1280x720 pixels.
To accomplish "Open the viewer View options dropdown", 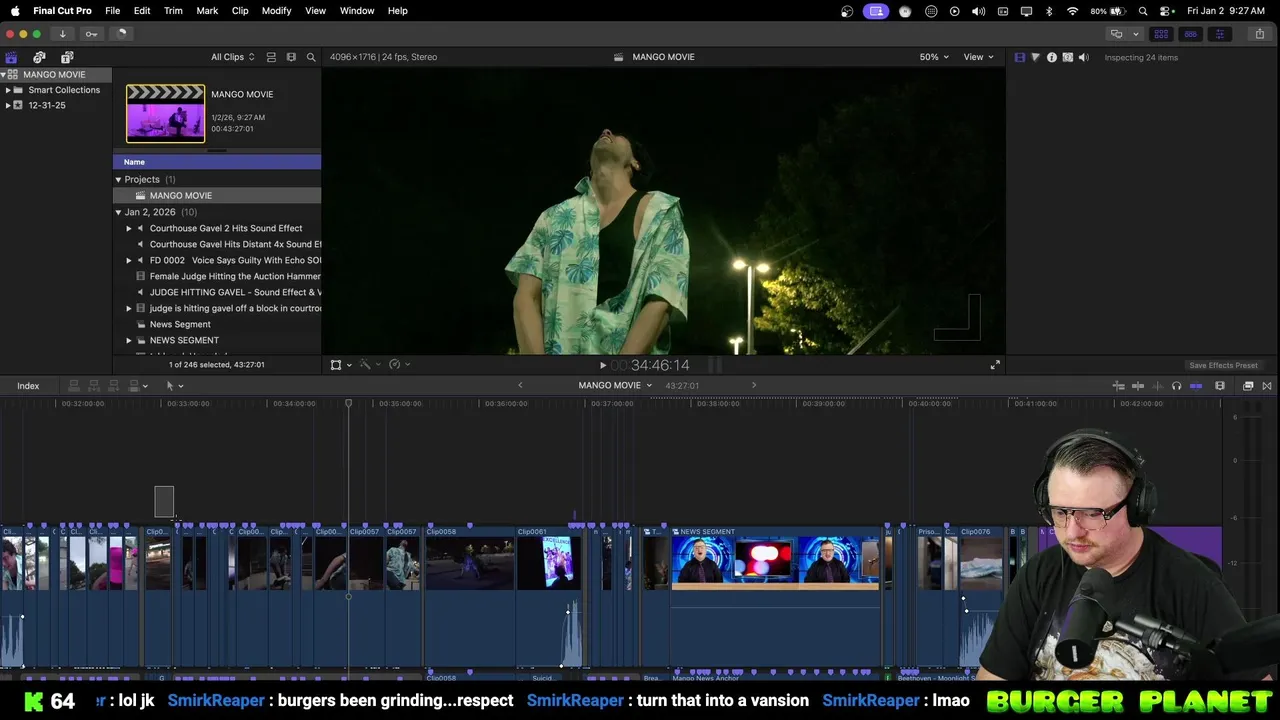I will click(x=978, y=57).
